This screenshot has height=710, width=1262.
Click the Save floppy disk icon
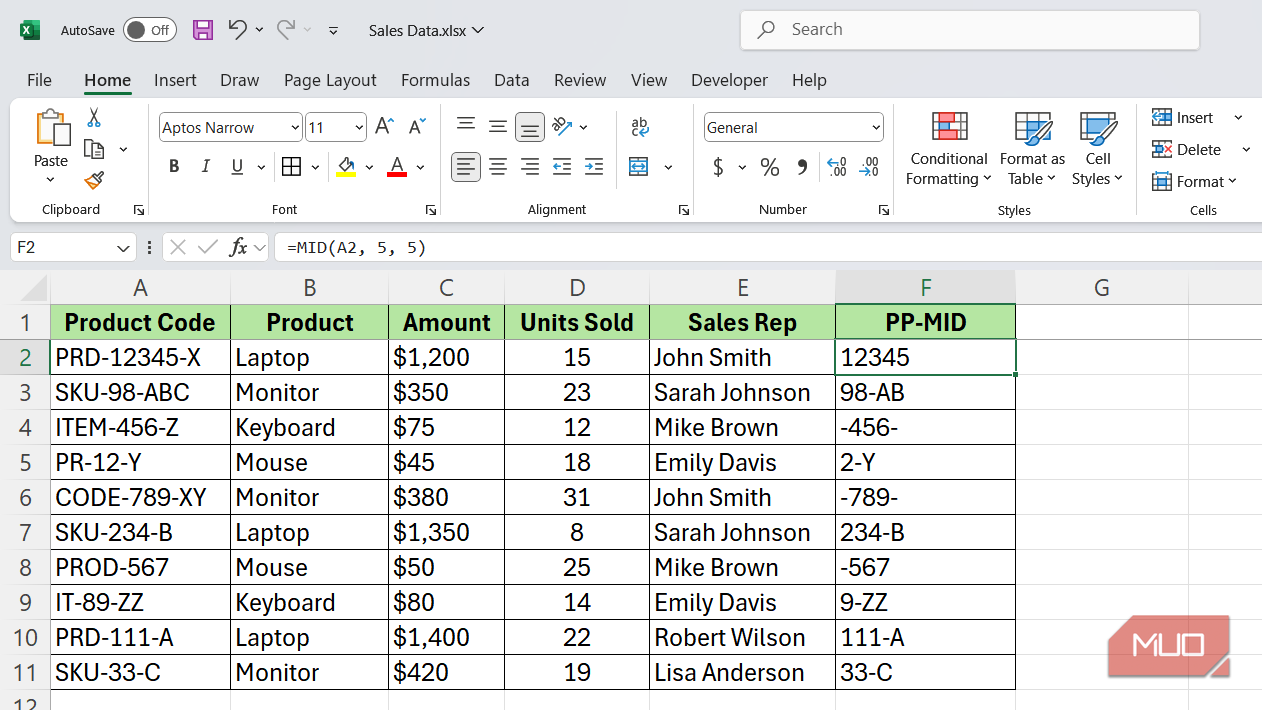pyautogui.click(x=203, y=30)
